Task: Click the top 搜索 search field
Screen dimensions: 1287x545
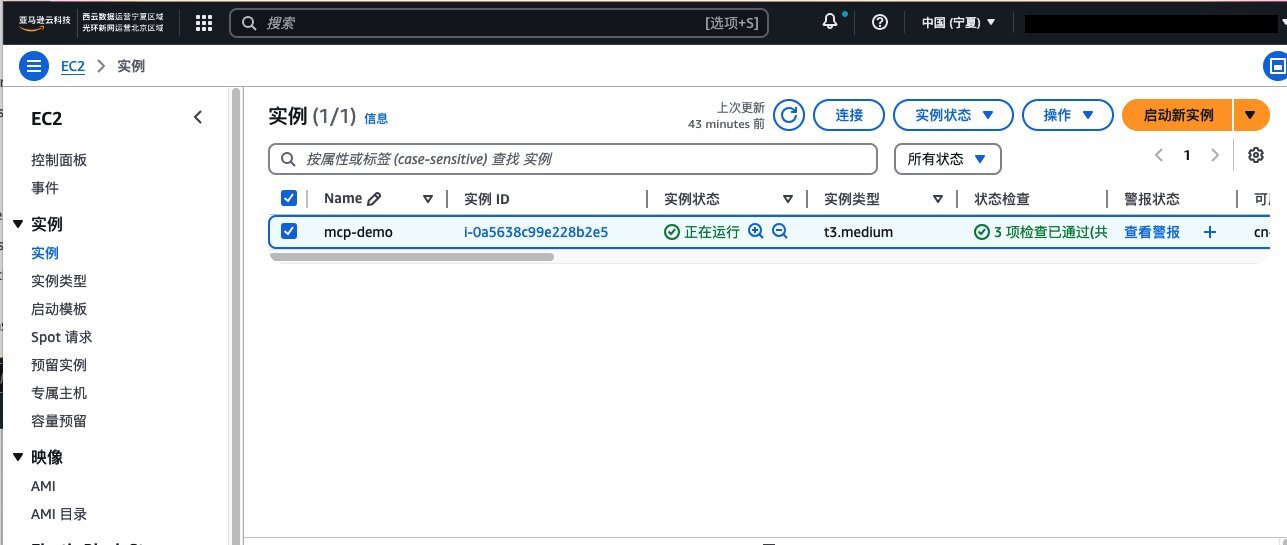Action: point(499,22)
